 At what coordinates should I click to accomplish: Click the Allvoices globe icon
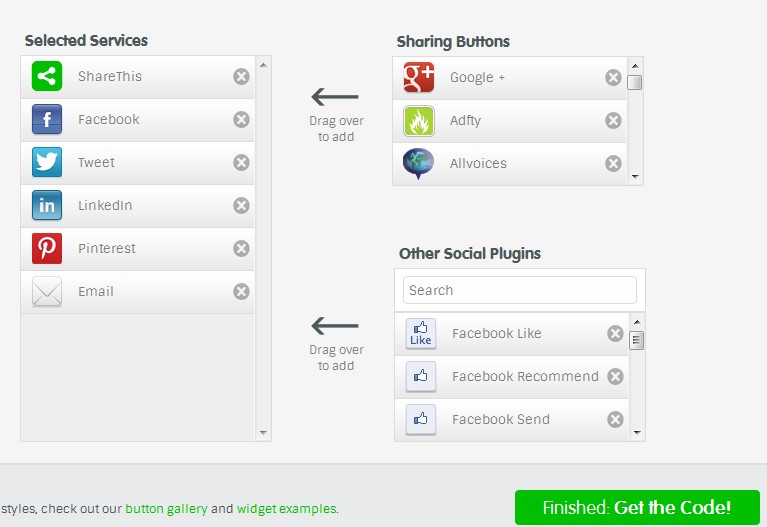(x=419, y=164)
